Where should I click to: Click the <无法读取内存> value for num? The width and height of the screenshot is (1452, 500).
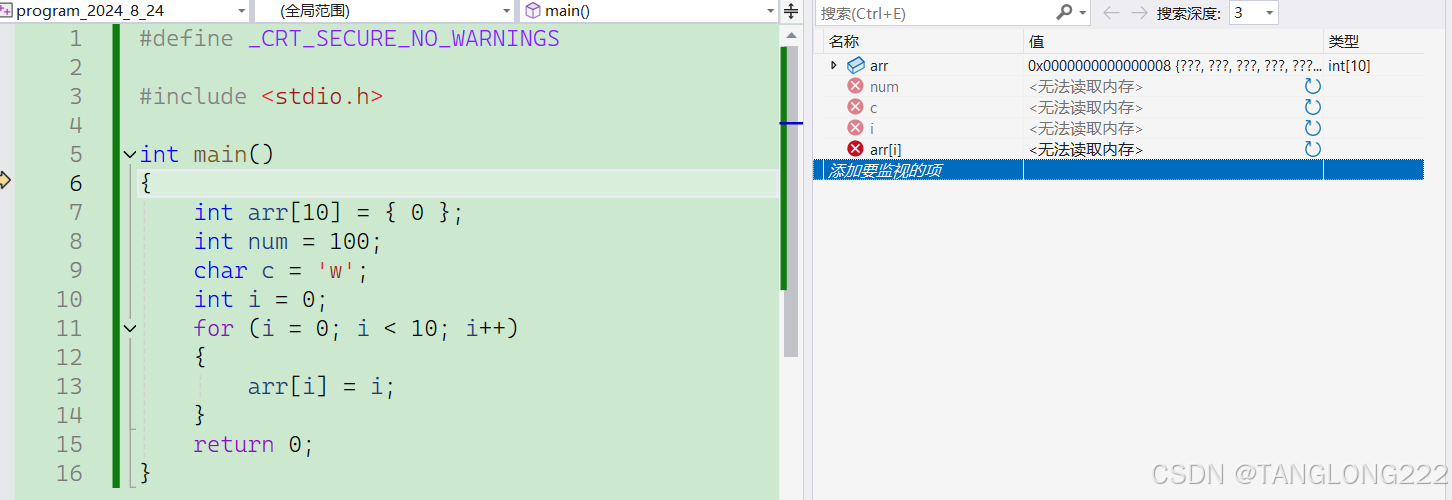click(x=1086, y=87)
